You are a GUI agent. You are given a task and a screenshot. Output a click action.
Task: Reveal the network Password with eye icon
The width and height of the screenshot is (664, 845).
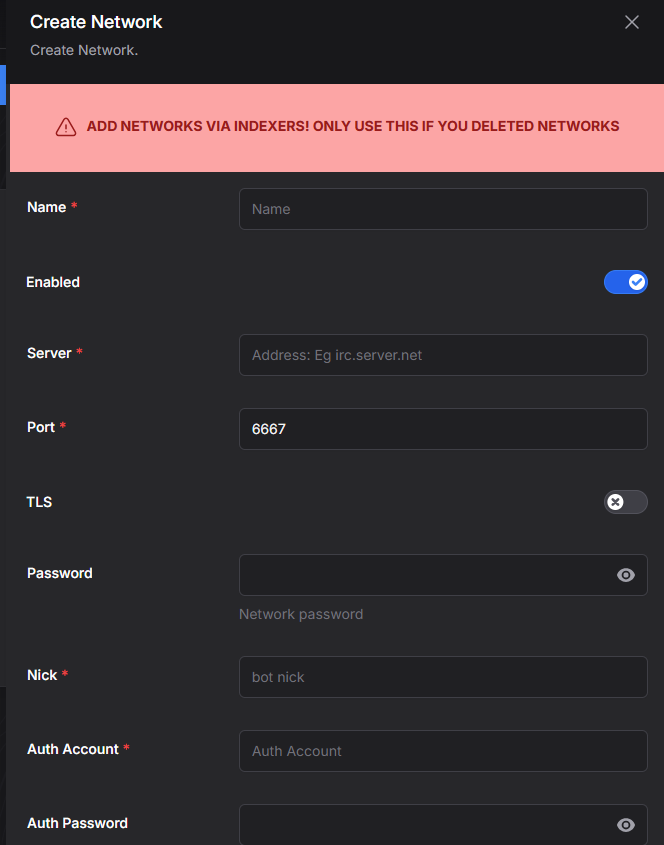coord(626,575)
